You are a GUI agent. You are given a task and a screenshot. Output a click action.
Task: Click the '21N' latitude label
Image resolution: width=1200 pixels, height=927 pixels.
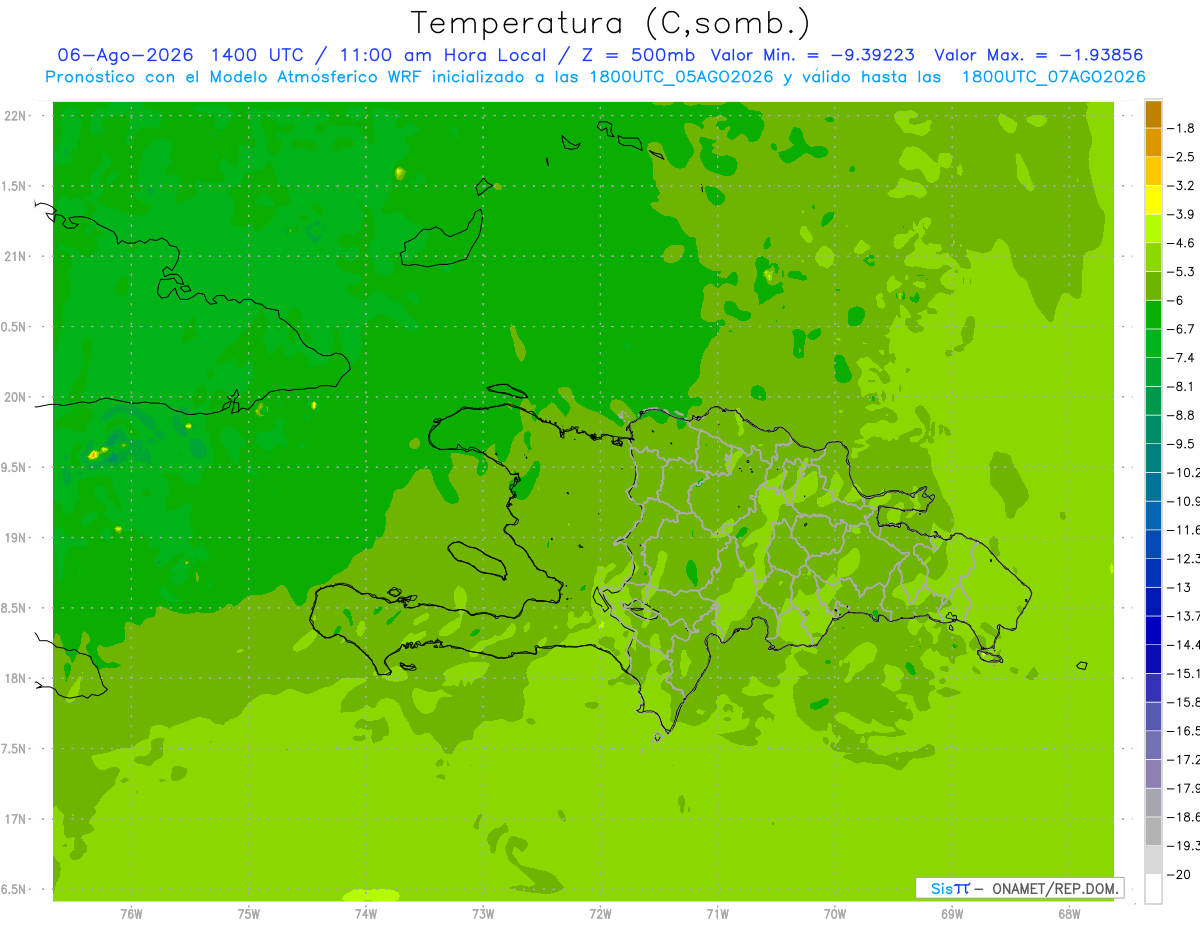click(x=16, y=257)
